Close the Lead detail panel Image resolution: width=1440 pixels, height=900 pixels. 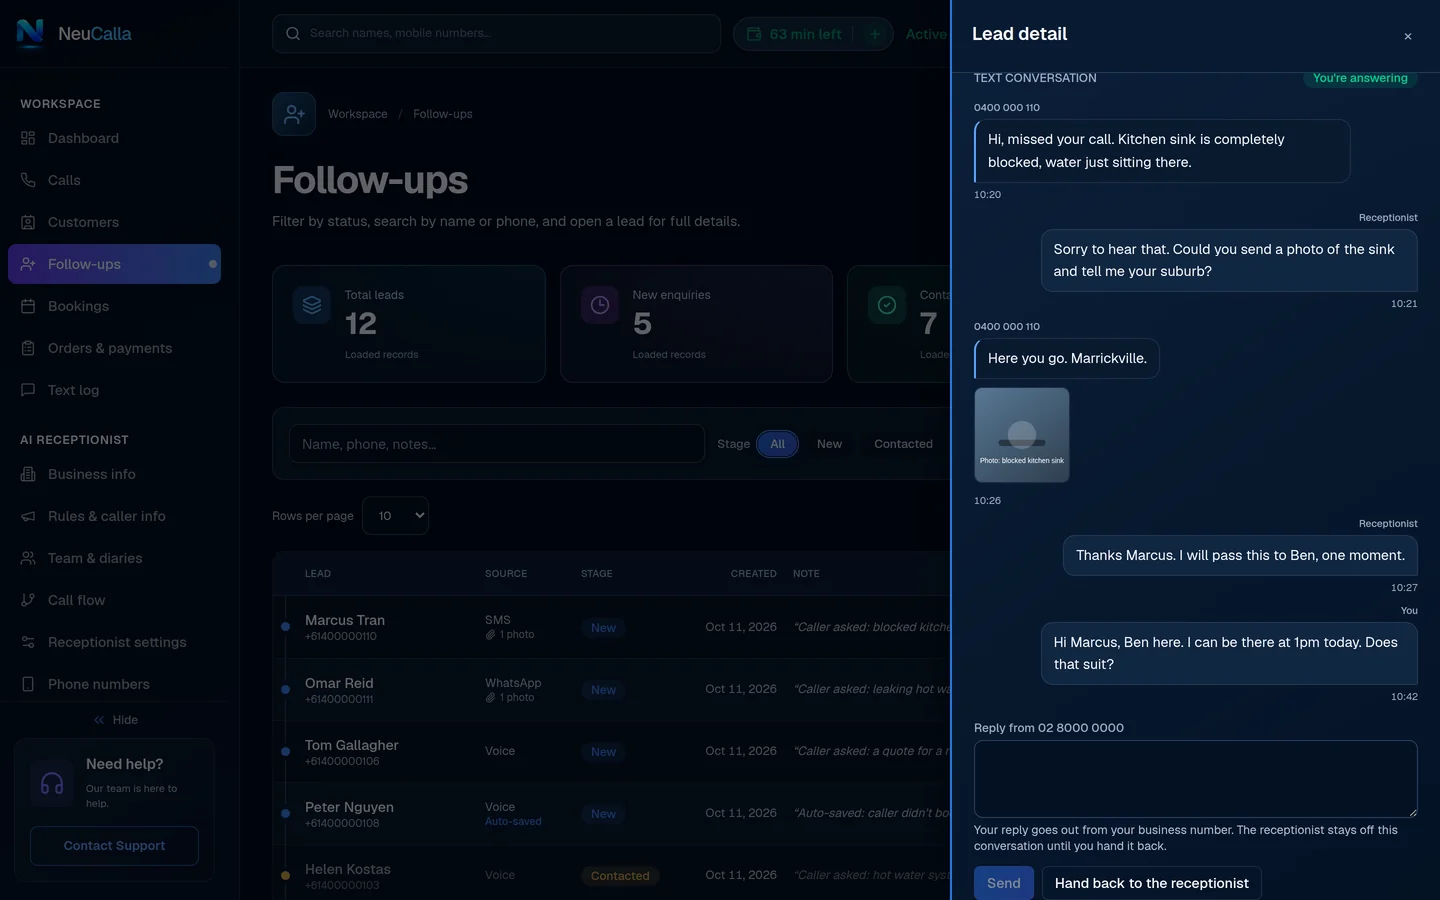coord(1408,37)
